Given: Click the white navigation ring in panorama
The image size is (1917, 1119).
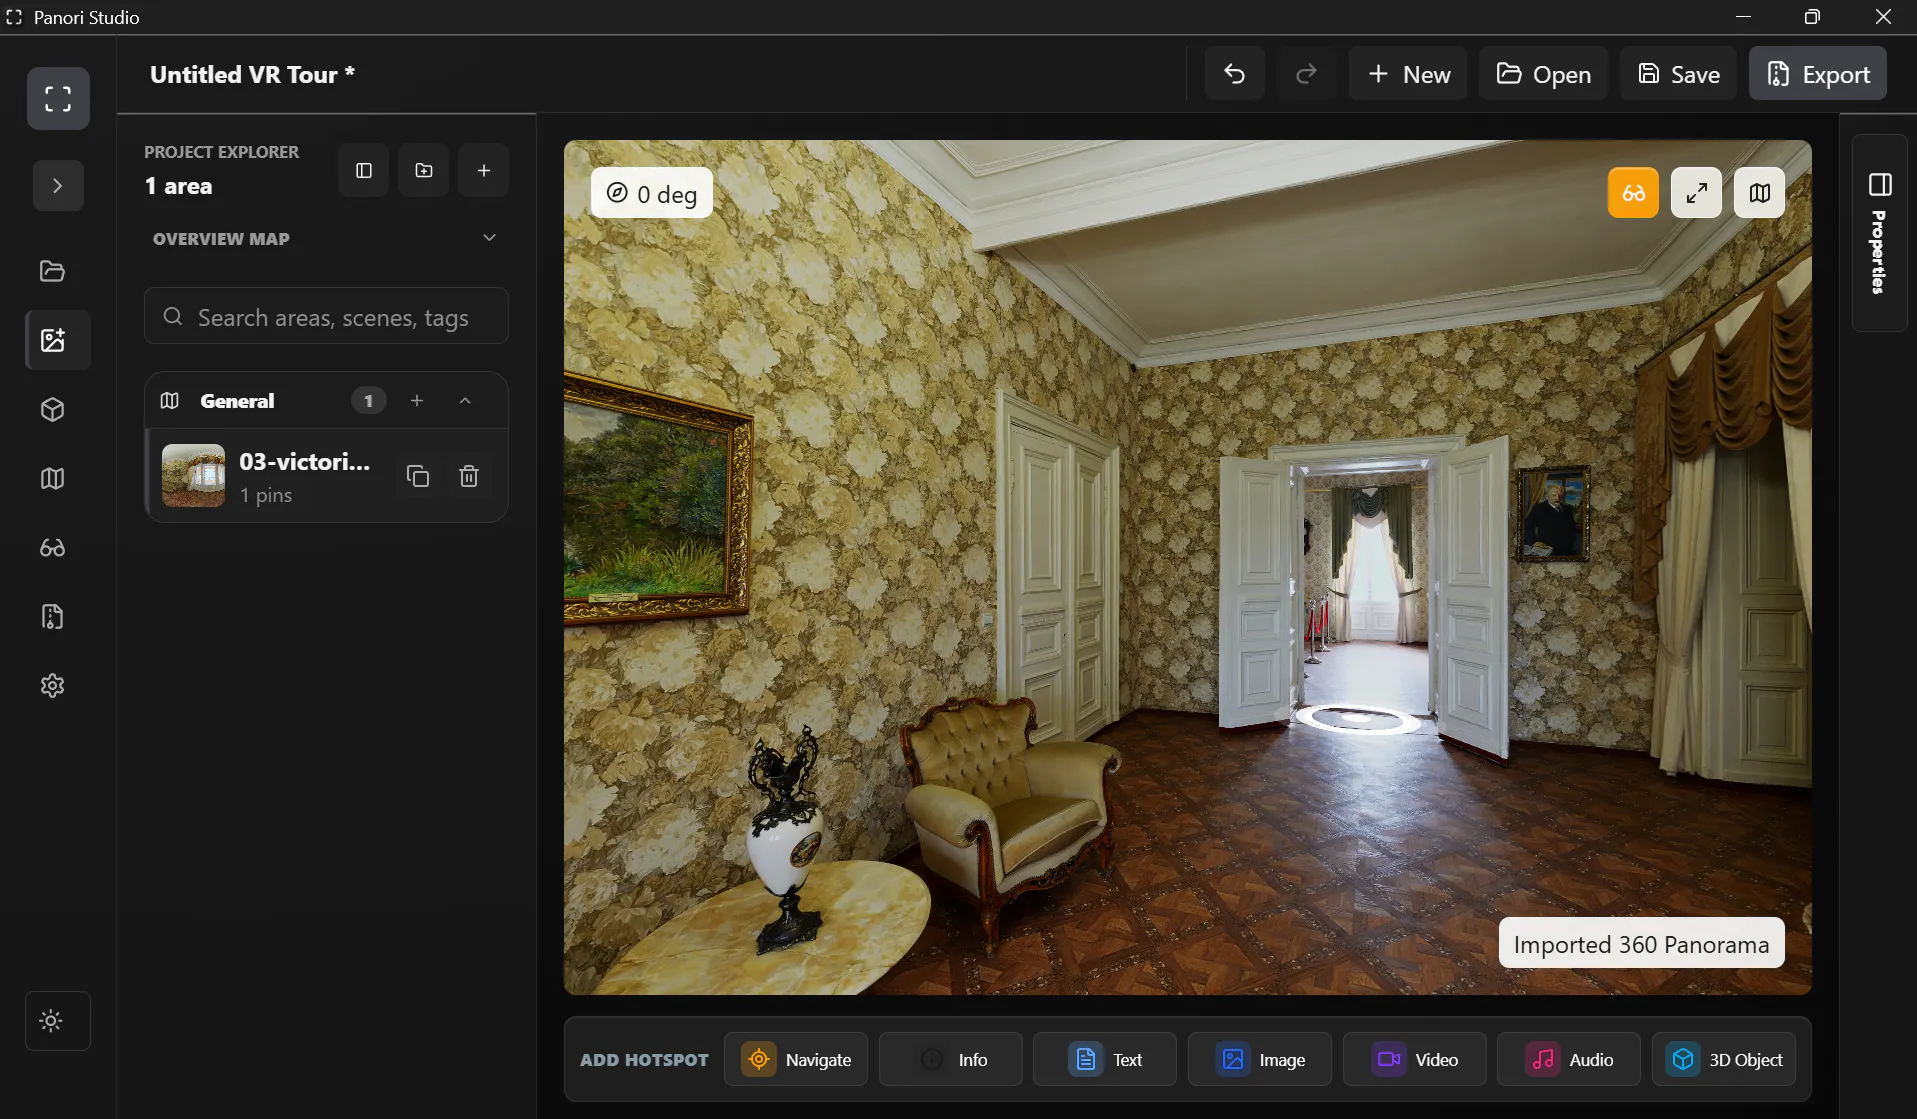Looking at the screenshot, I should [x=1357, y=718].
